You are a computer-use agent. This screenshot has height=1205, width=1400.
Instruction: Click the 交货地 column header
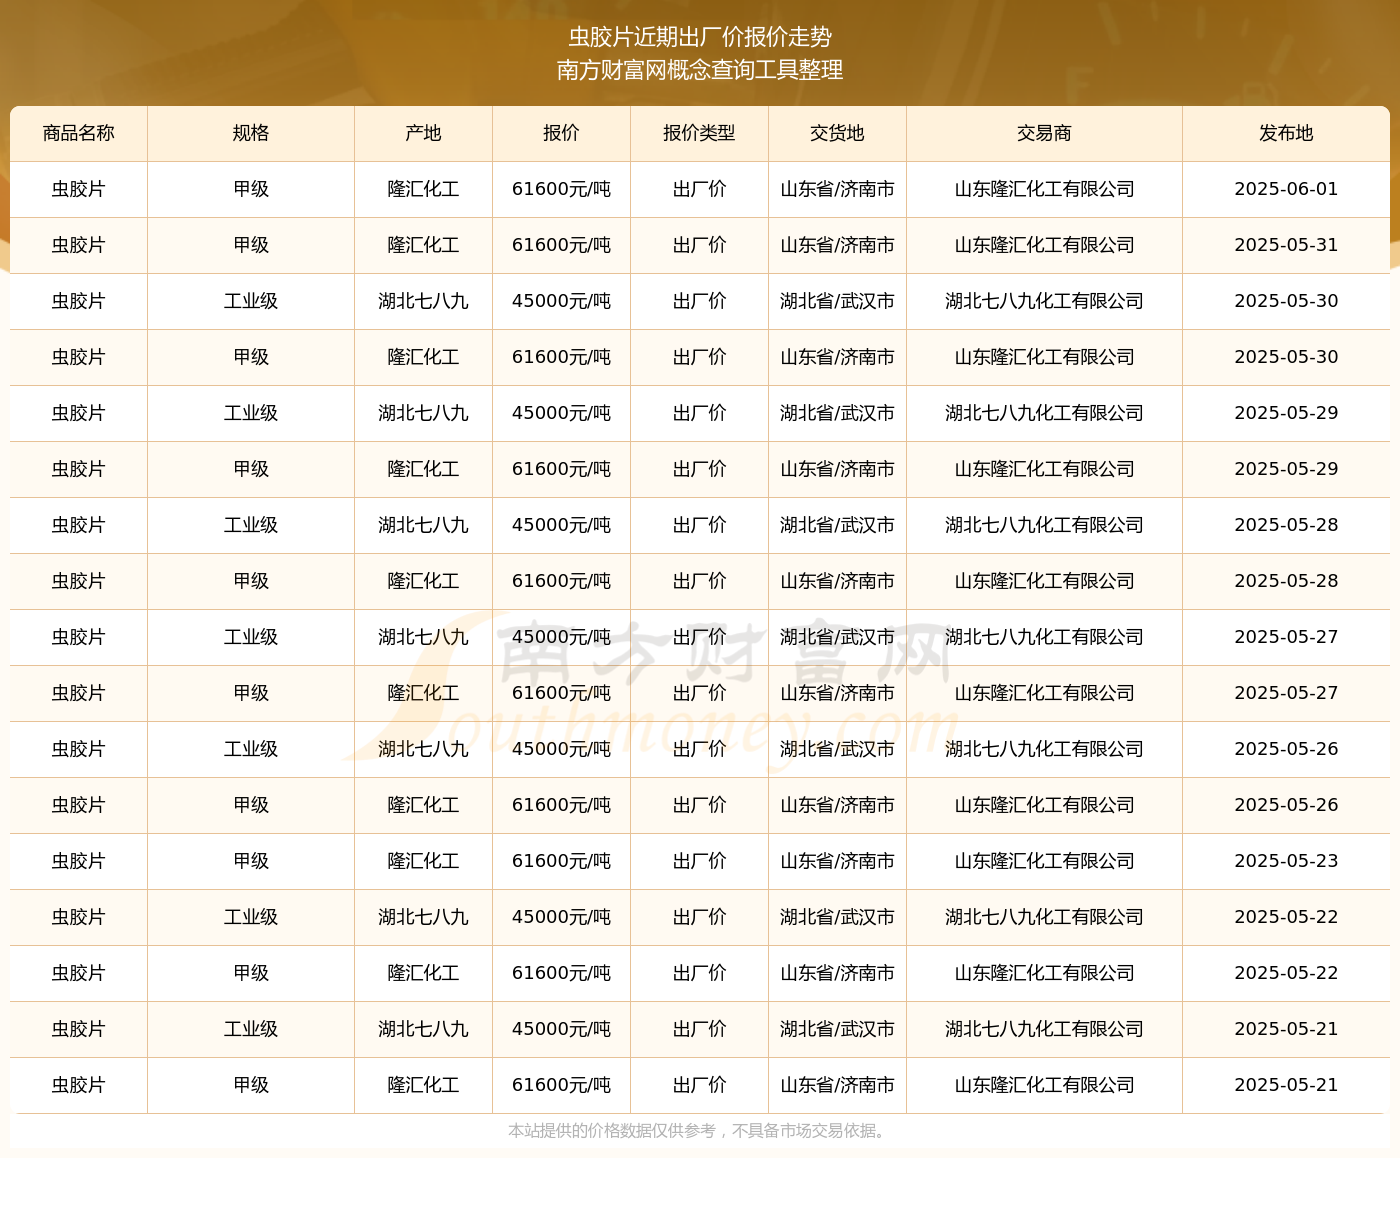pyautogui.click(x=837, y=133)
